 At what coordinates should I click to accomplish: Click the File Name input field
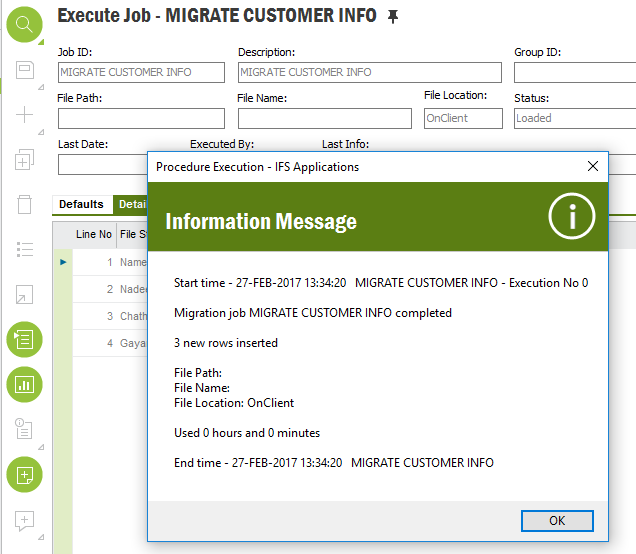(324, 118)
